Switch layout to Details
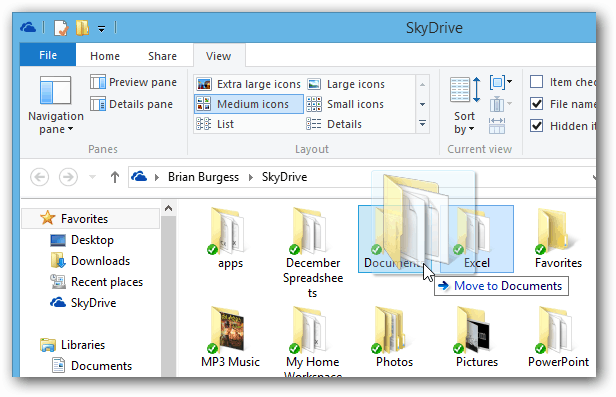This screenshot has width=616, height=397. click(334, 124)
